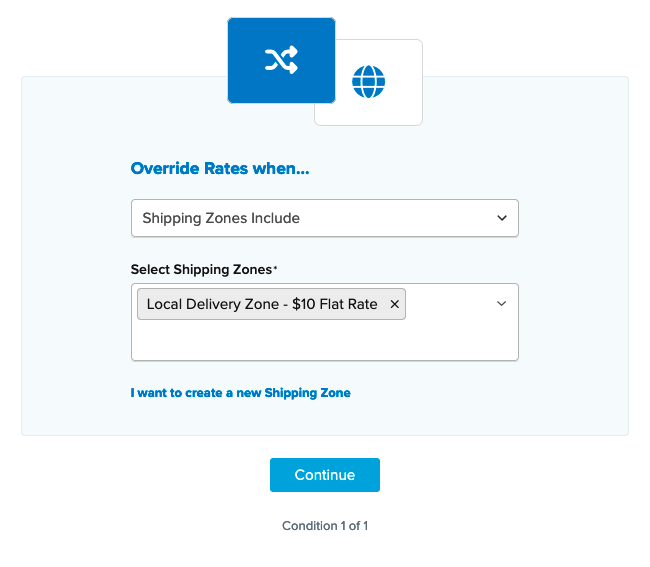Click the Shipping Zones Include text
Screen dimensions: 650x567
pyautogui.click(x=221, y=218)
